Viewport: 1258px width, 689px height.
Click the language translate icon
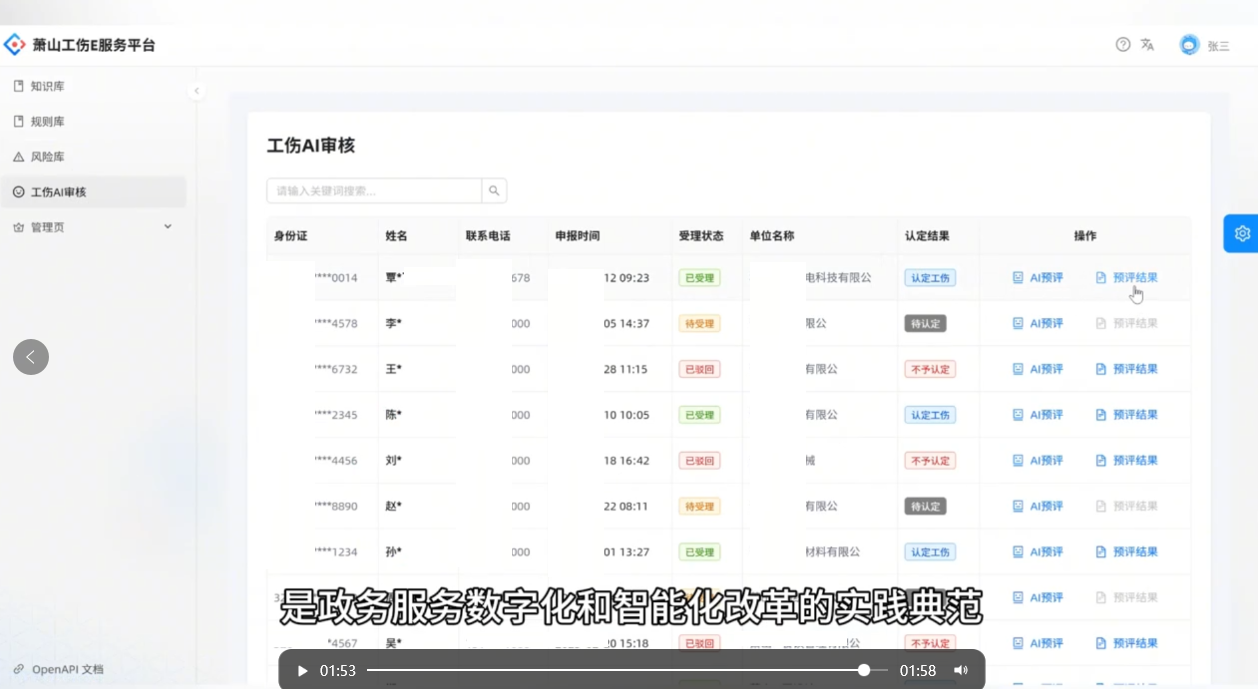coord(1147,45)
